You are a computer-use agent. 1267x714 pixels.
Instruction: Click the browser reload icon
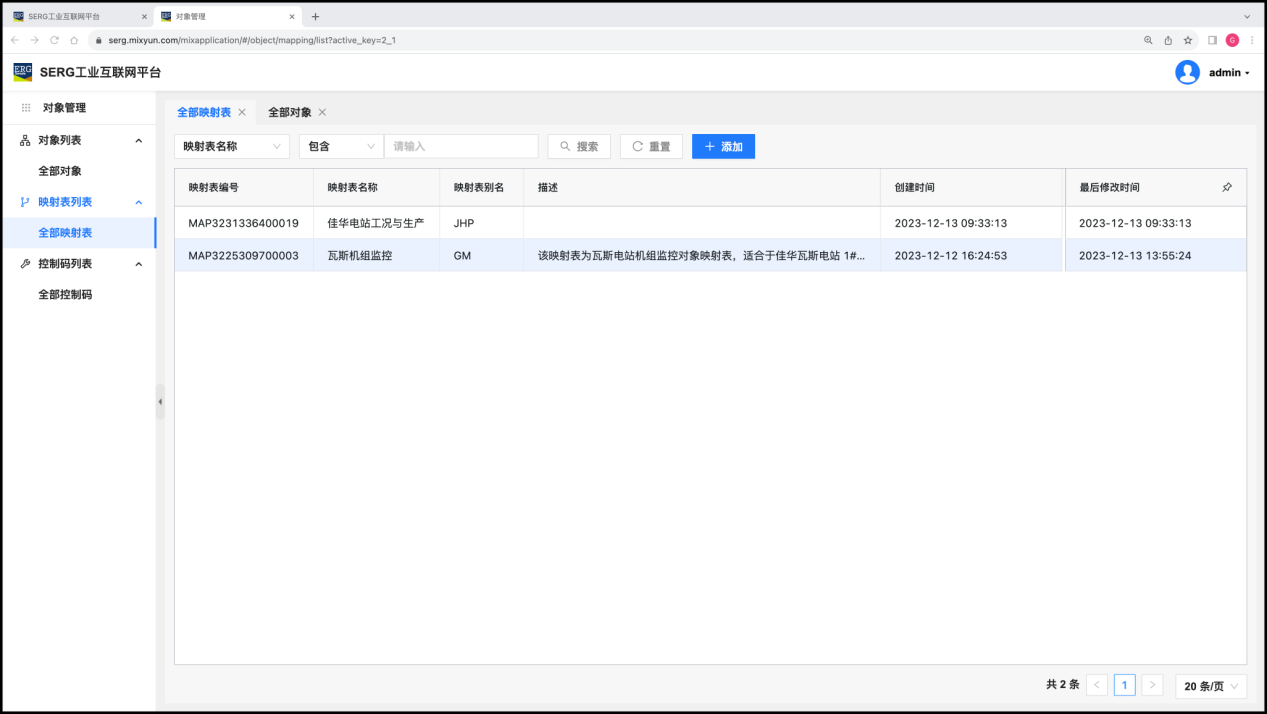[x=54, y=40]
